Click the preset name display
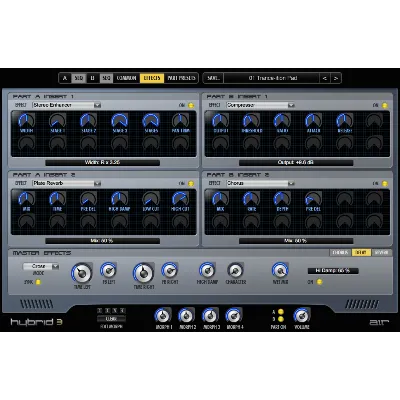The width and height of the screenshot is (400, 400). click(272, 78)
